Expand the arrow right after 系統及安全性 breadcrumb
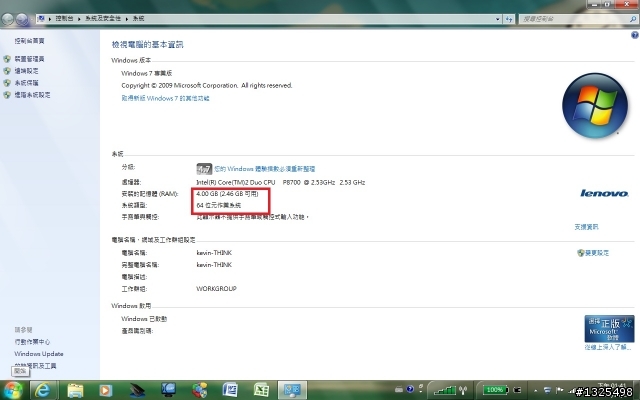 point(127,19)
